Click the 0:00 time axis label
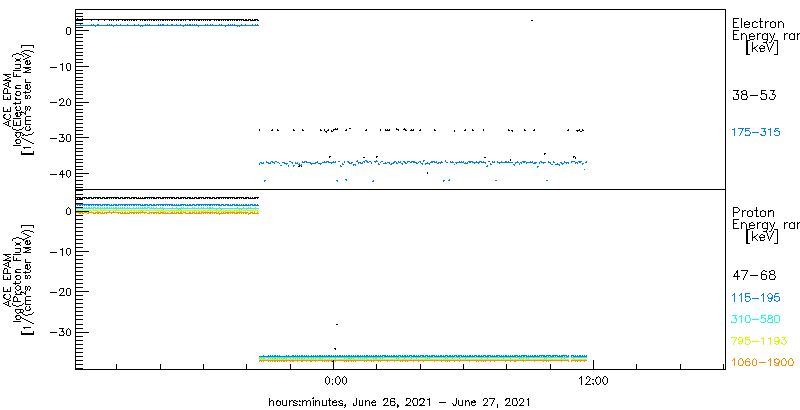The width and height of the screenshot is (800, 410). tap(335, 380)
